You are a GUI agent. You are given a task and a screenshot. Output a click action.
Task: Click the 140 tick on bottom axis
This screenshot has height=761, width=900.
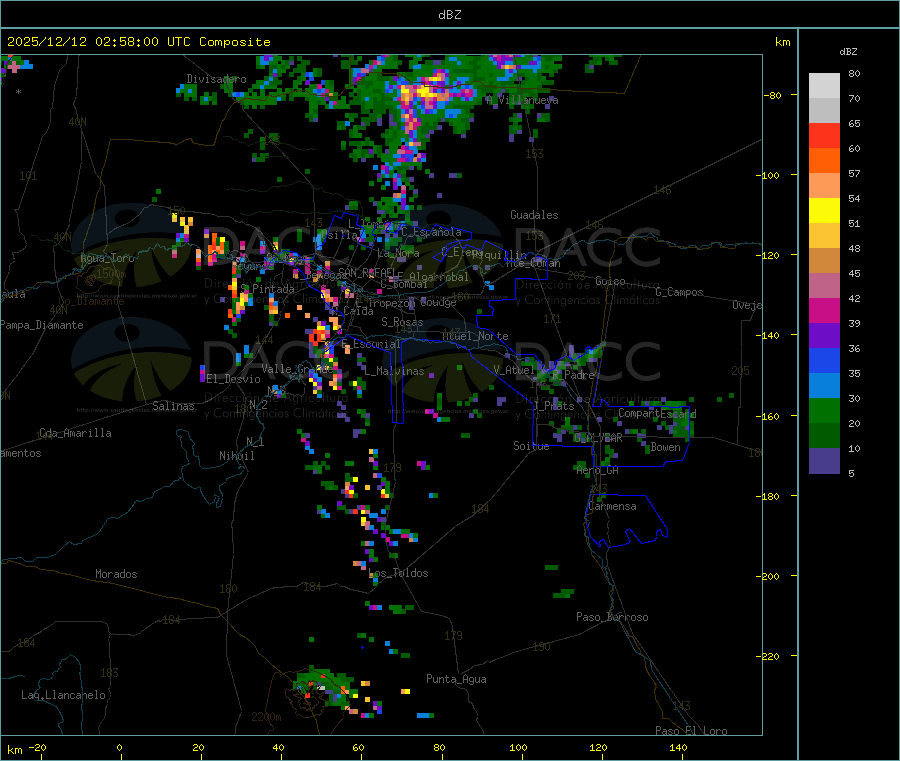pos(678,748)
